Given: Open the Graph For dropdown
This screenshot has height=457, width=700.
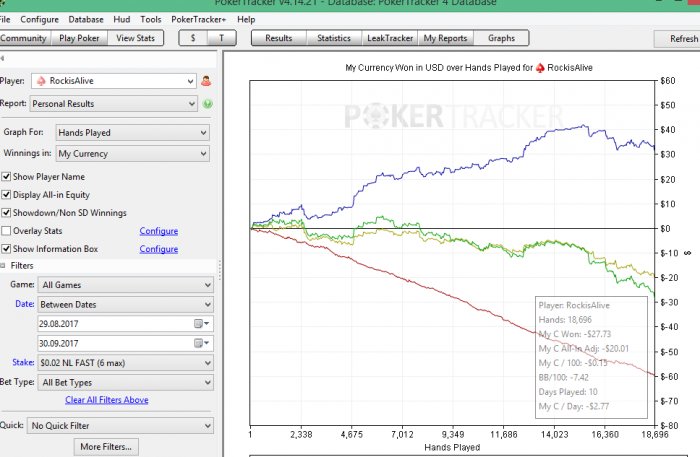Looking at the screenshot, I should (133, 133).
